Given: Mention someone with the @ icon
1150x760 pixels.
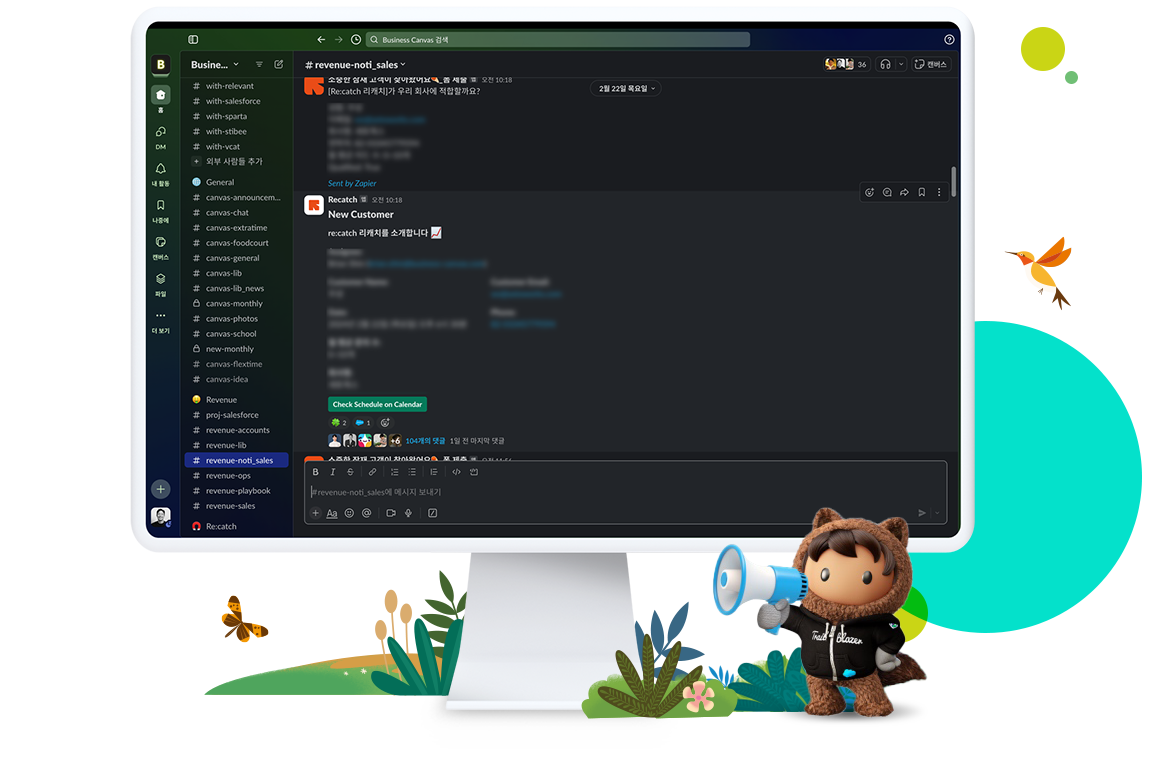Looking at the screenshot, I should (367, 514).
